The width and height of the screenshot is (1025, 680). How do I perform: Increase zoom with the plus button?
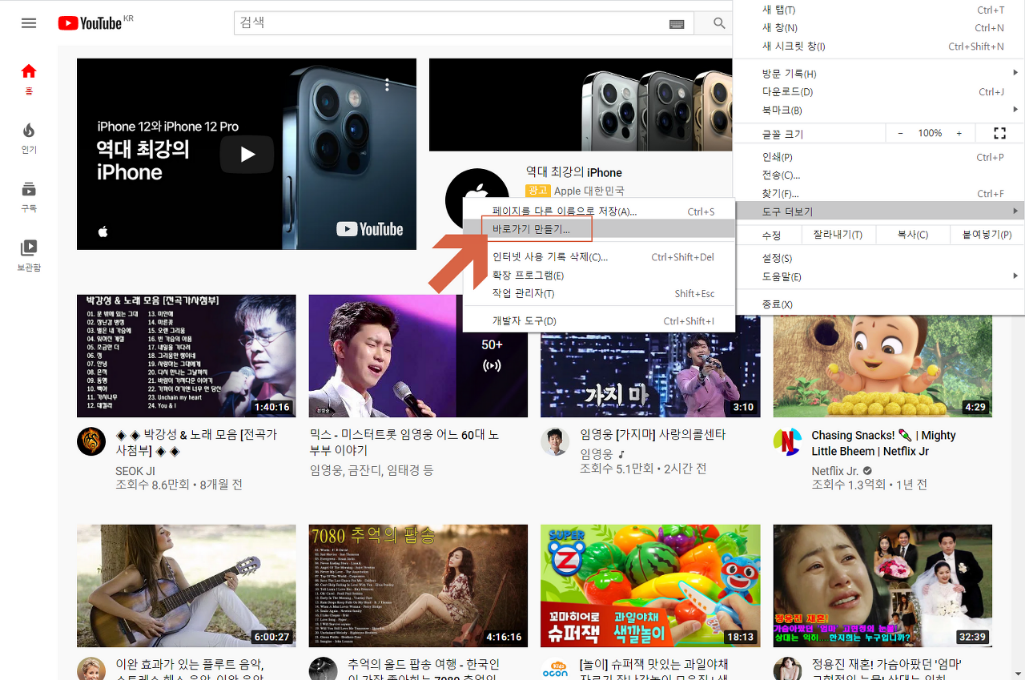point(959,133)
